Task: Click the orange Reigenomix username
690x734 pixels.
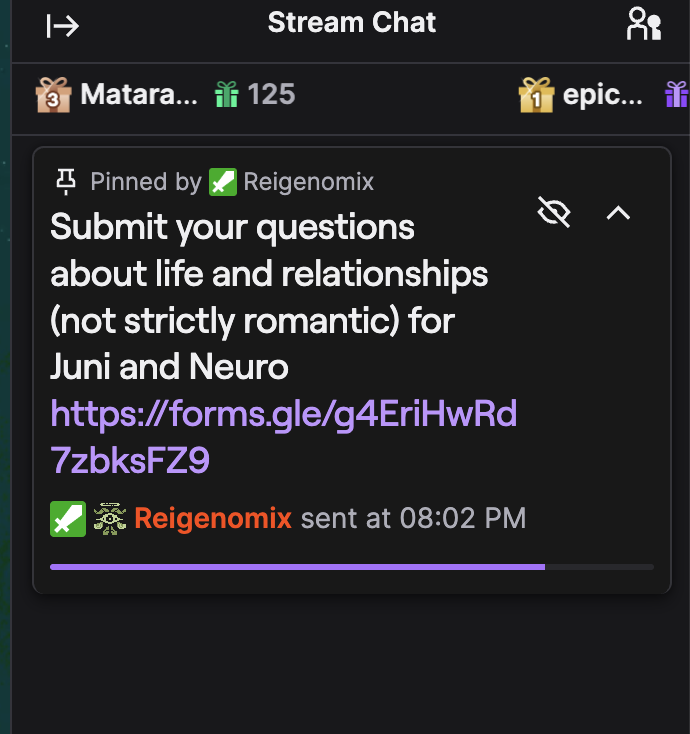Action: point(213,519)
